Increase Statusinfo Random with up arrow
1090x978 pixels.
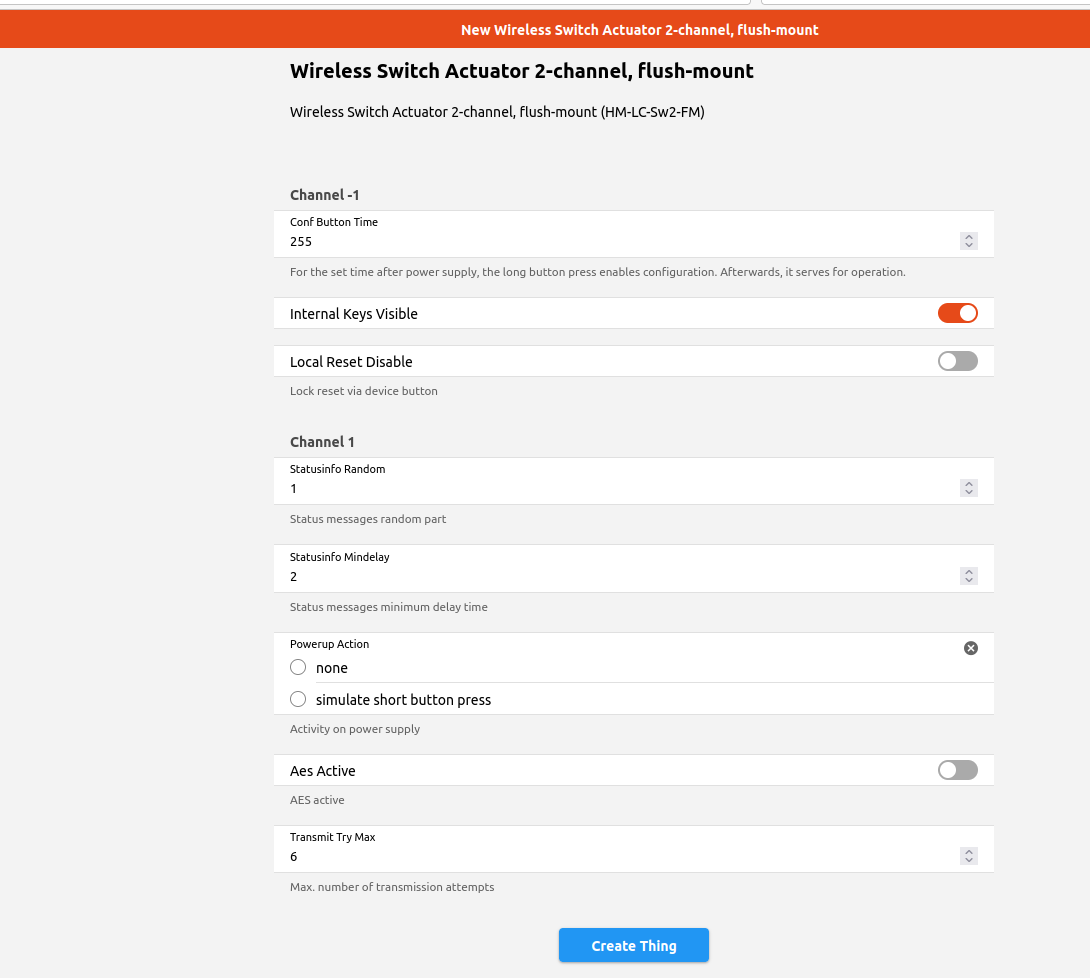(968, 484)
